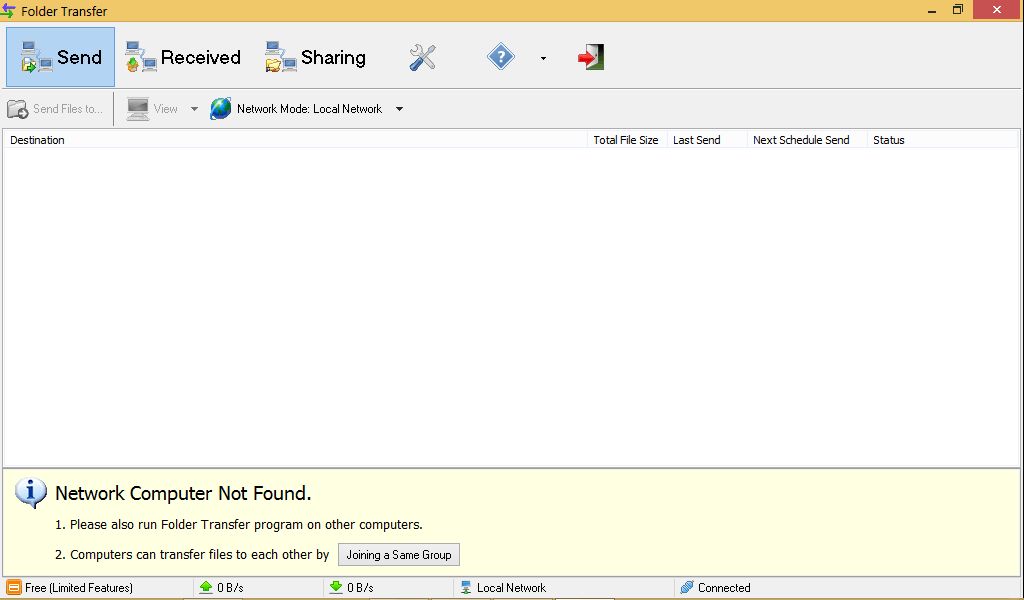Open the Sharing tab
Viewport: 1024px width, 600px height.
[x=315, y=57]
